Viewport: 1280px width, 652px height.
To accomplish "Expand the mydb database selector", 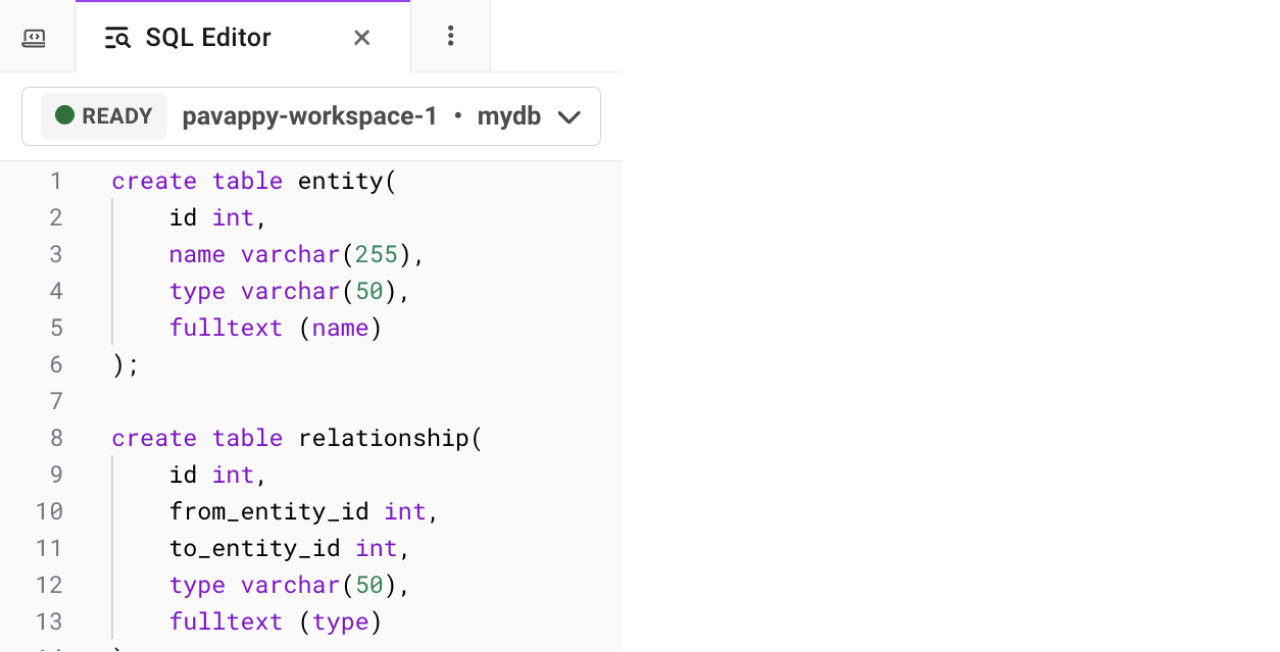I will pos(569,117).
